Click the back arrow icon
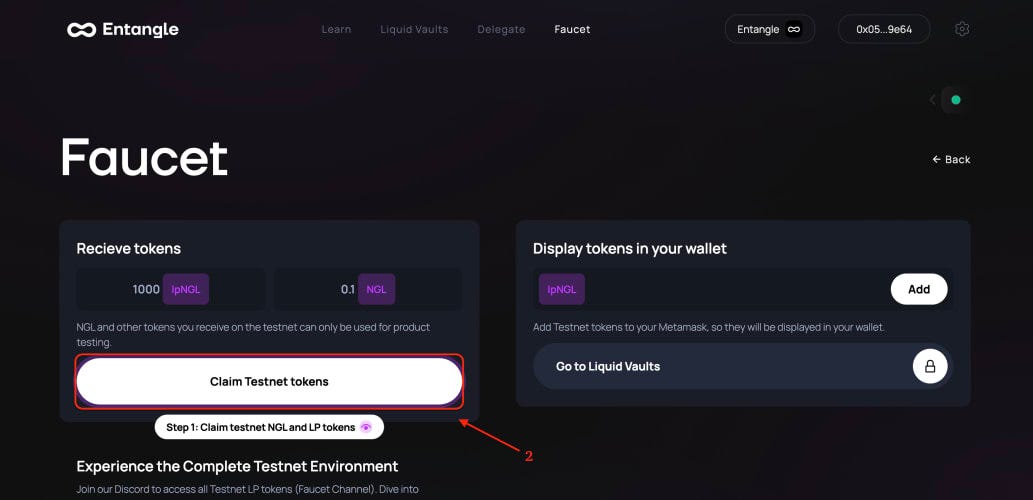Image resolution: width=1033 pixels, height=500 pixels. 936,159
